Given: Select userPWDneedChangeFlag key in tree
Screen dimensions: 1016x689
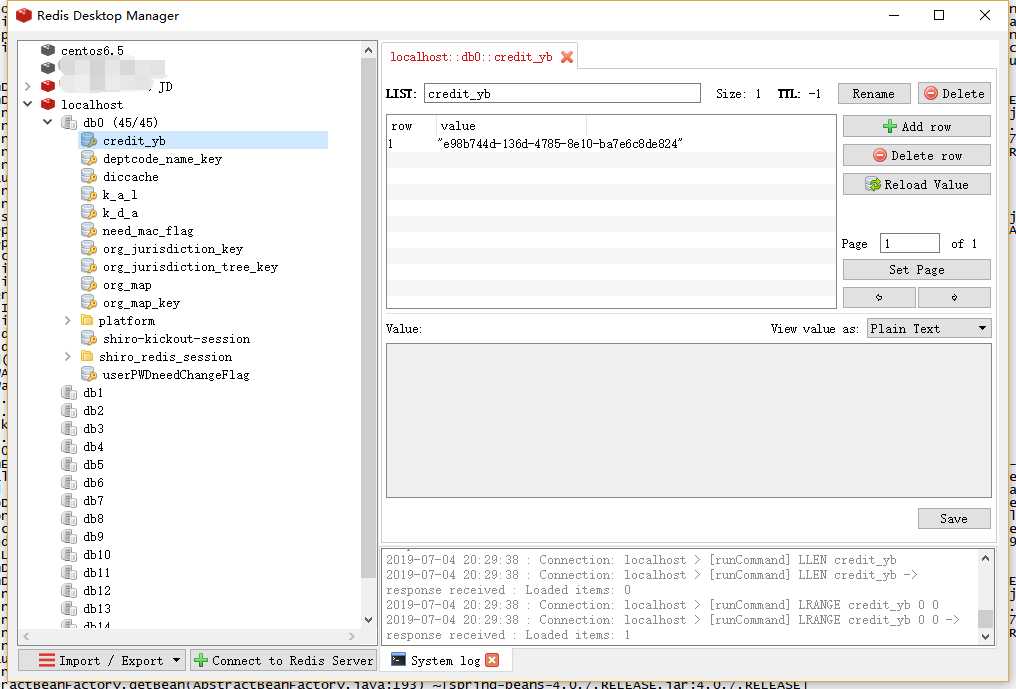Looking at the screenshot, I should click(x=176, y=375).
